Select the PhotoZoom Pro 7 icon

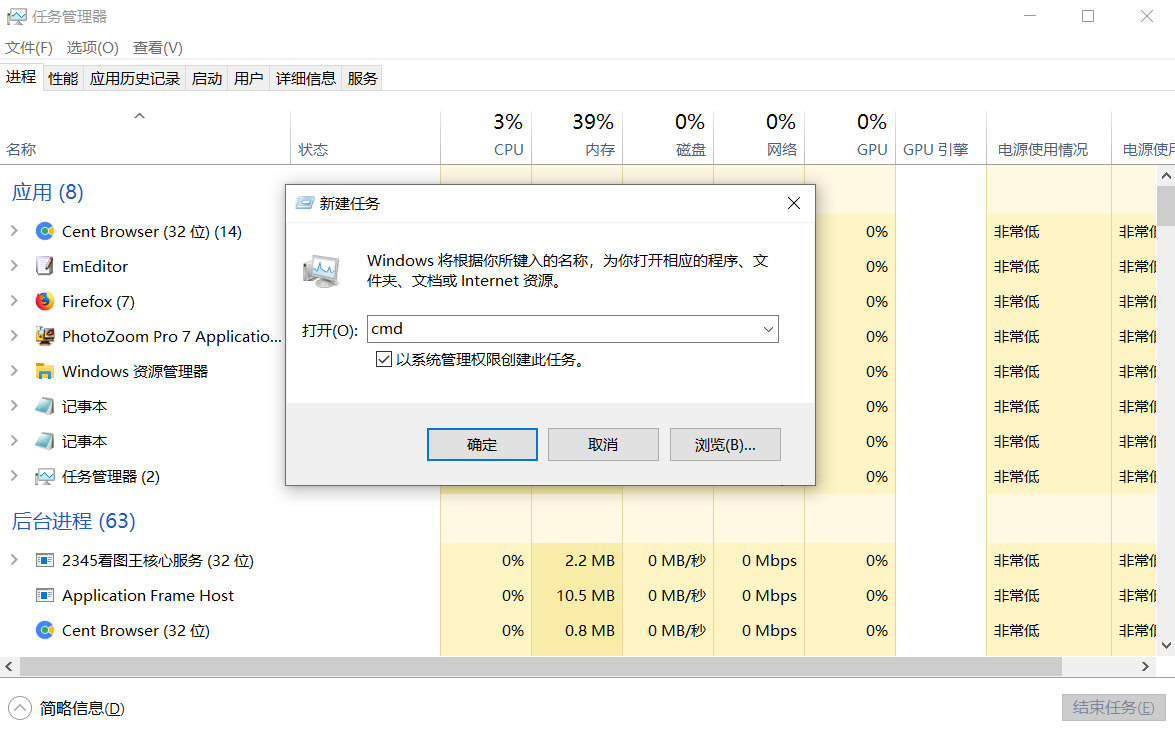(x=44, y=336)
